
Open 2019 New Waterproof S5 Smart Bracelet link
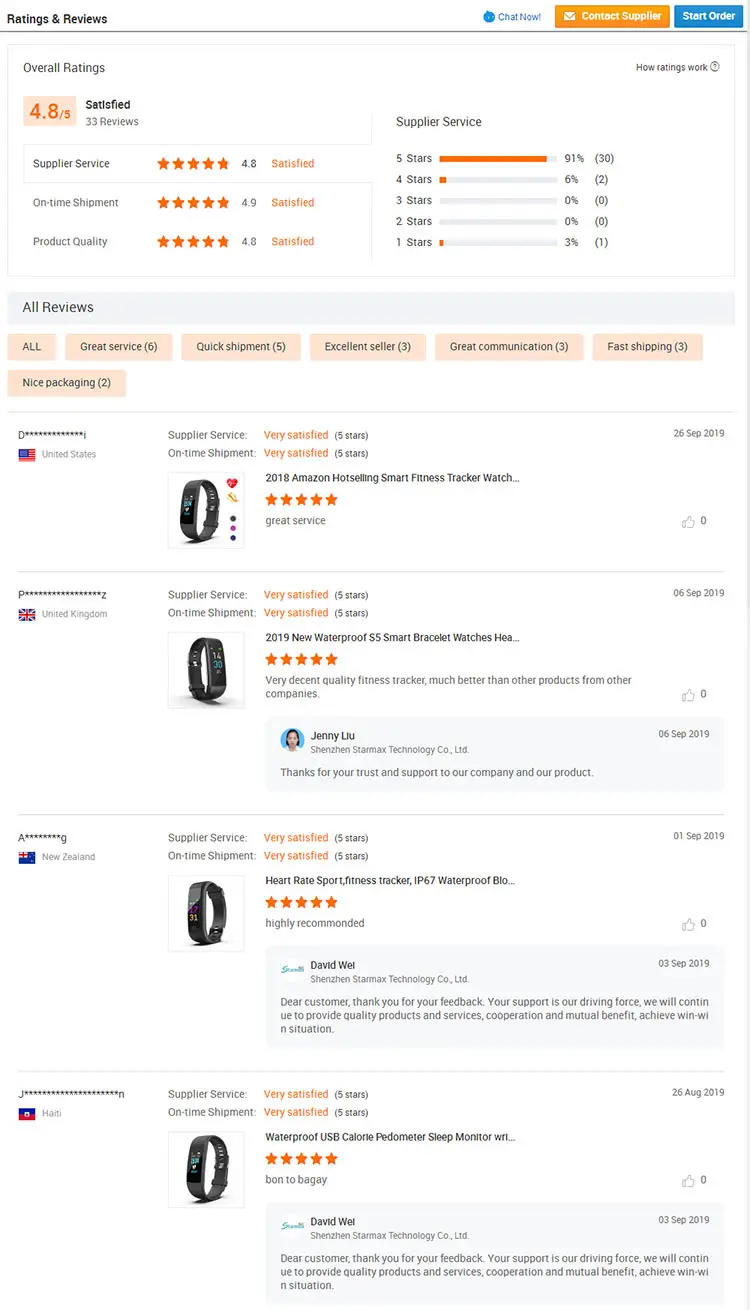click(392, 638)
